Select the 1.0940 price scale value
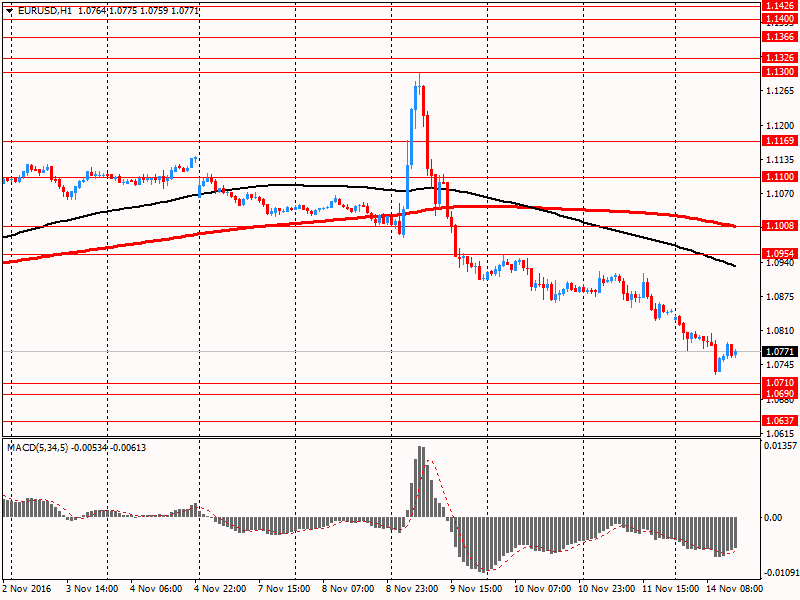 780,263
